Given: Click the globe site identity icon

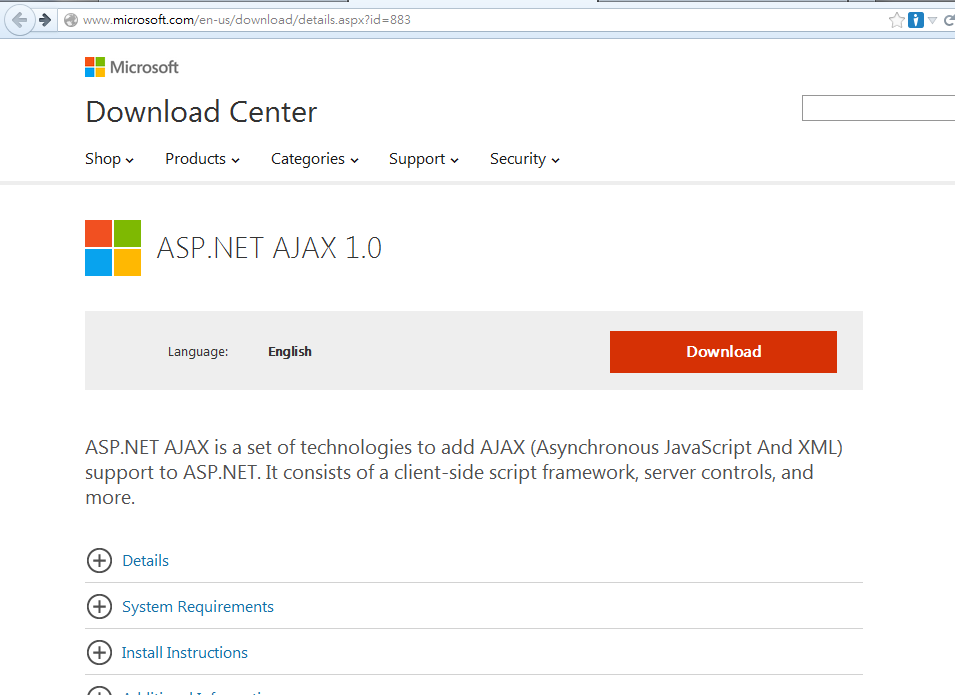Looking at the screenshot, I should click(x=70, y=20).
